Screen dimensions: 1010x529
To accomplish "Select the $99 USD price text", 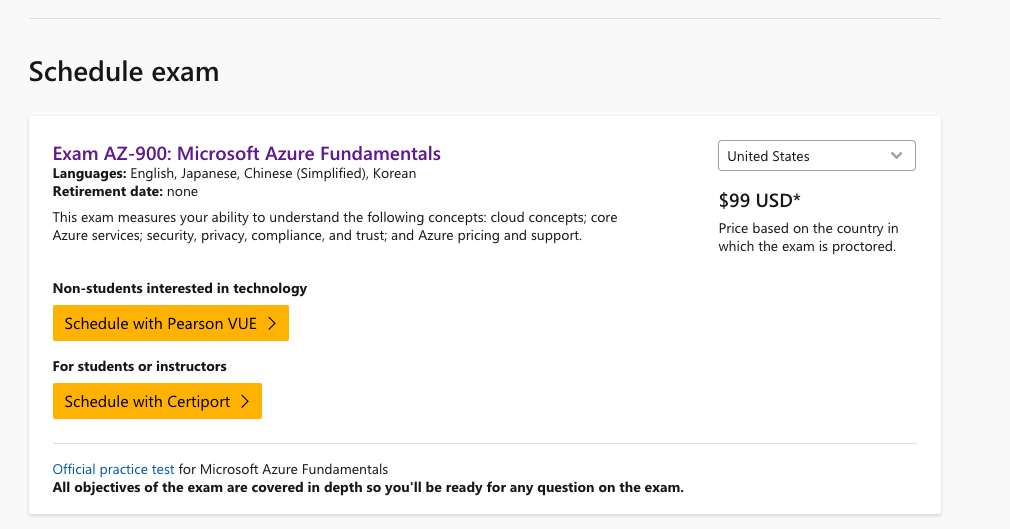I will point(759,198).
